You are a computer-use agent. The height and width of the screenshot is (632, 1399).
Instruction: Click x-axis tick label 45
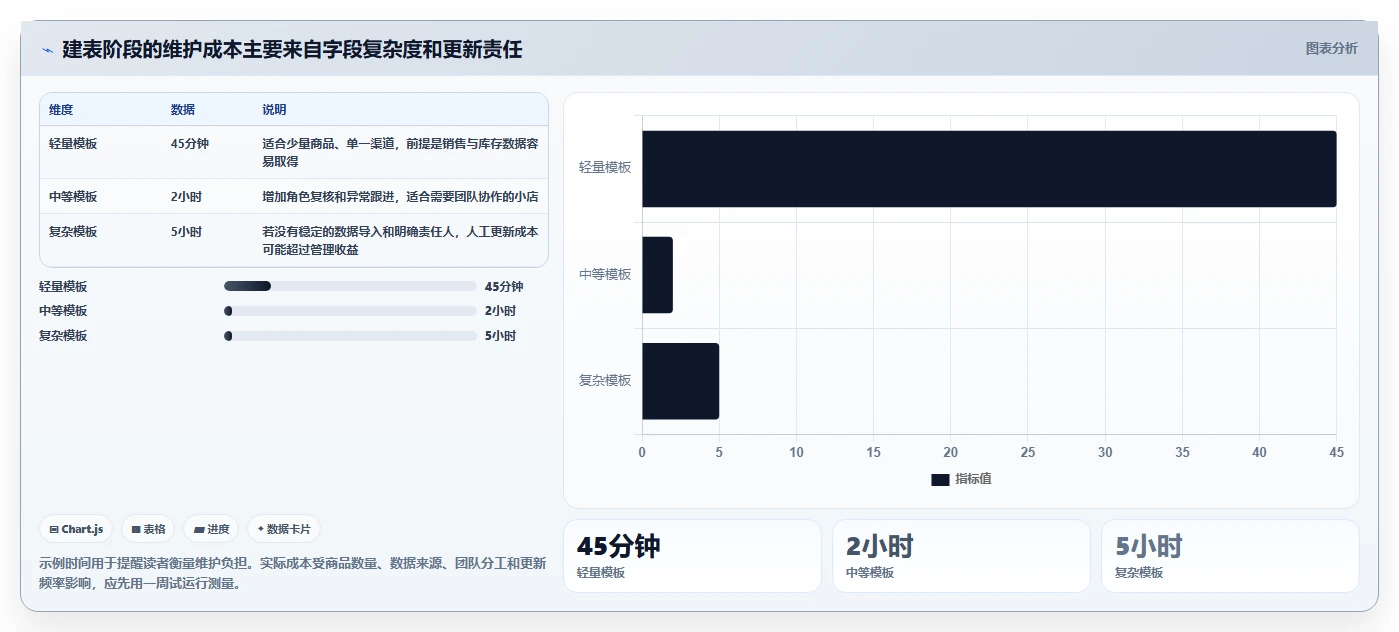pyautogui.click(x=1336, y=453)
